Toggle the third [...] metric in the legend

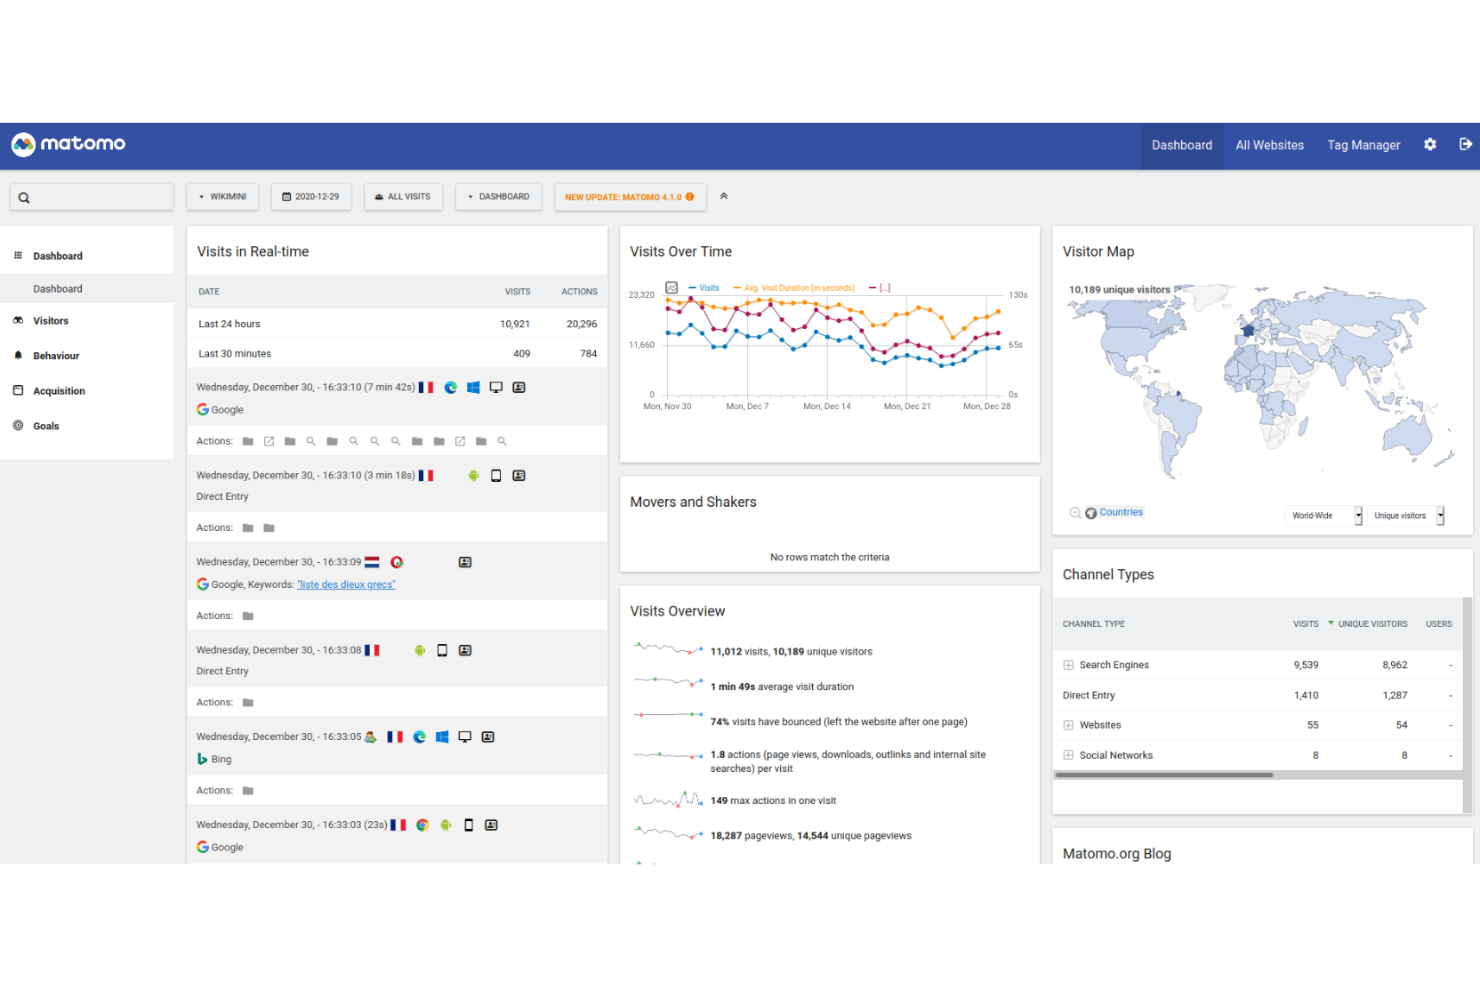882,287
